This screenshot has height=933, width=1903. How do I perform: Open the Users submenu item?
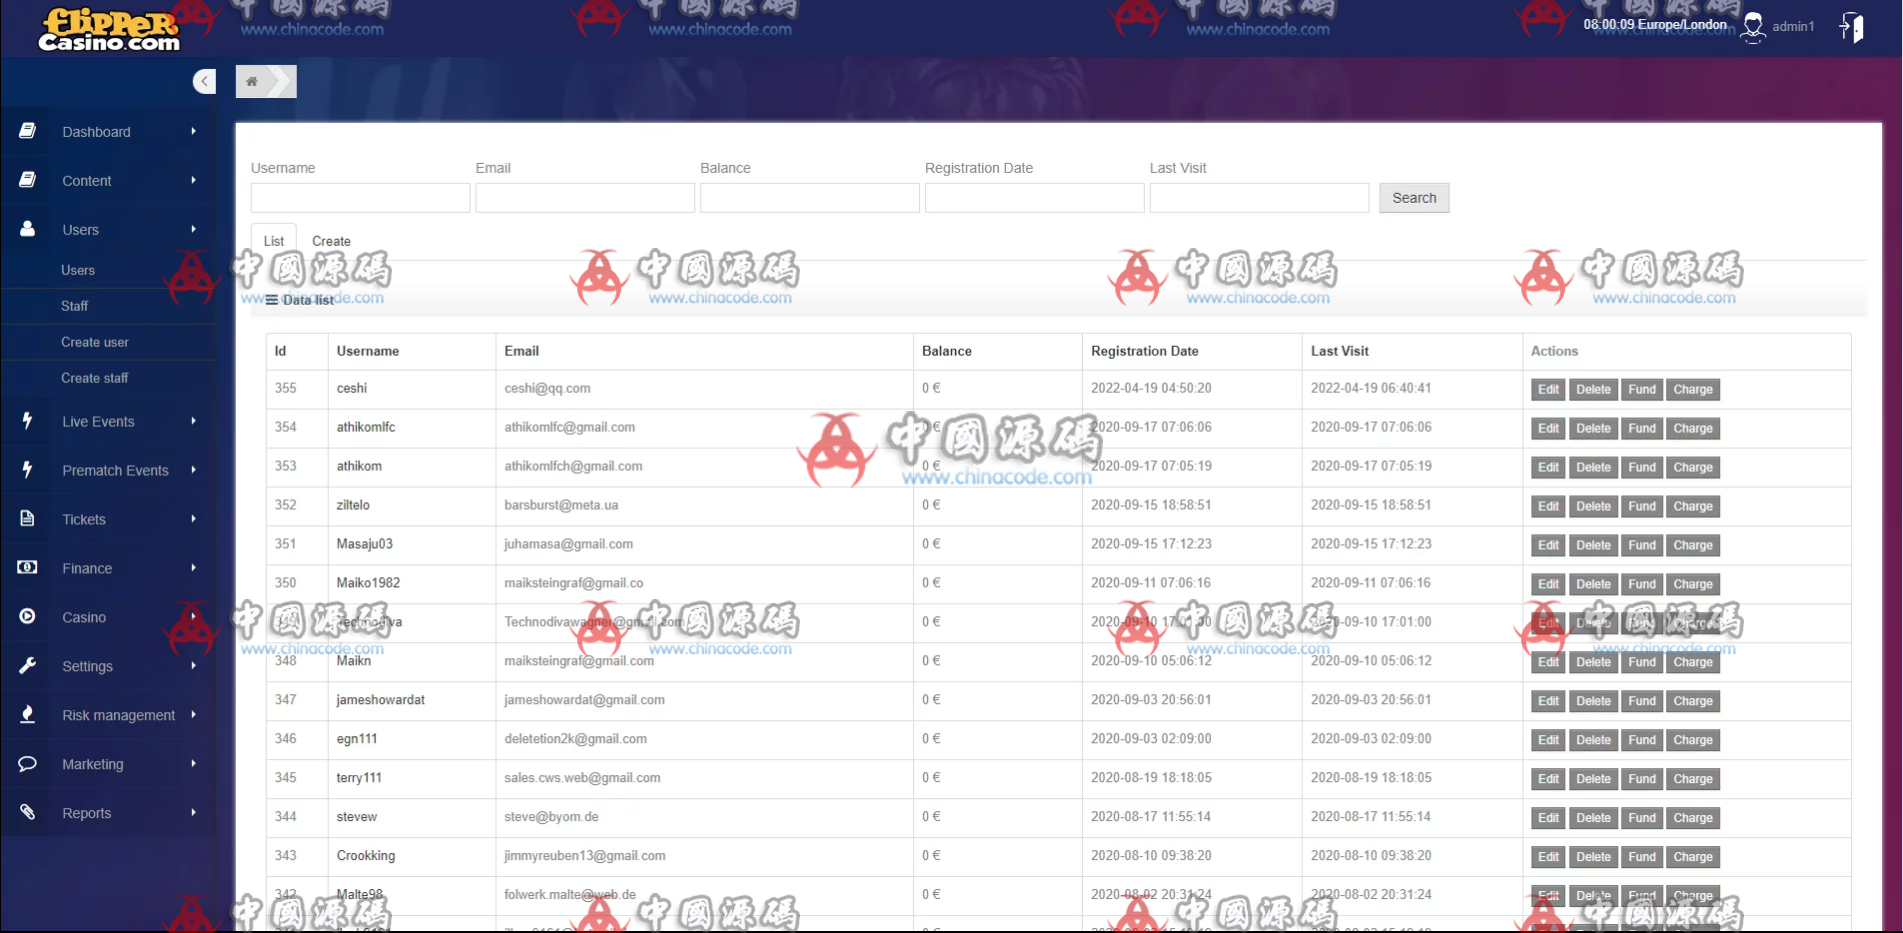(78, 270)
